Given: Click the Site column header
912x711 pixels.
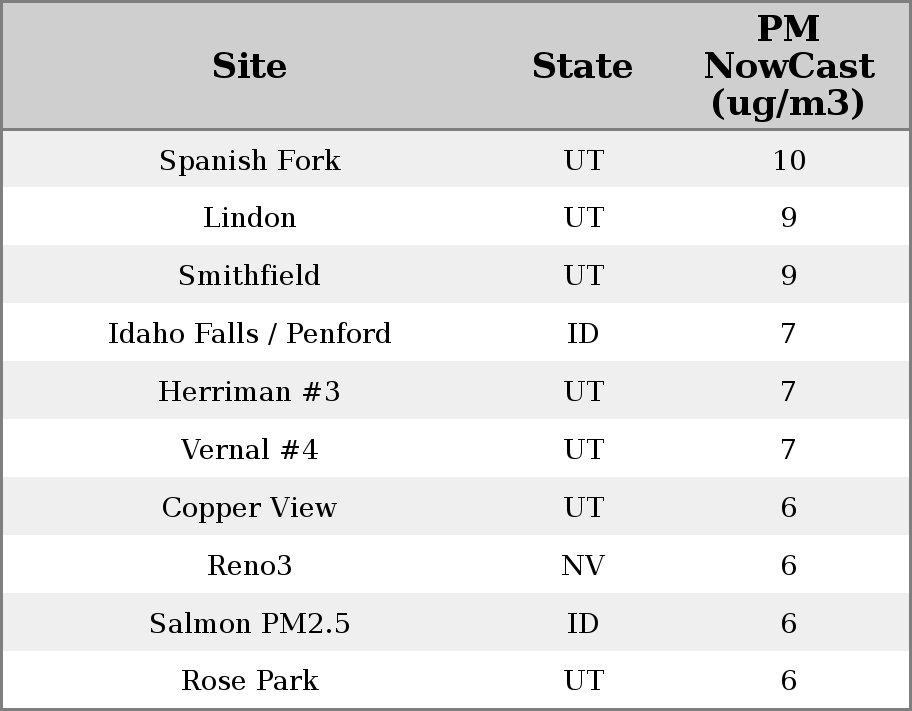Looking at the screenshot, I should pos(250,66).
